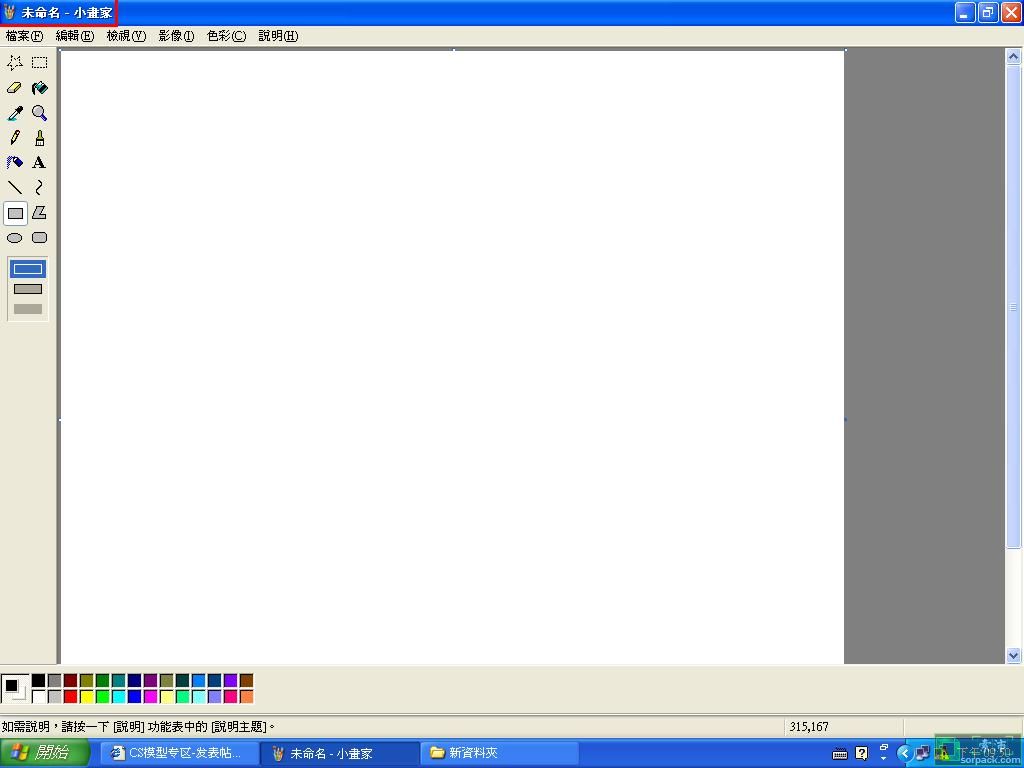Image resolution: width=1024 pixels, height=768 pixels.
Task: Click the keyboard language bar tray icon
Action: 840,754
